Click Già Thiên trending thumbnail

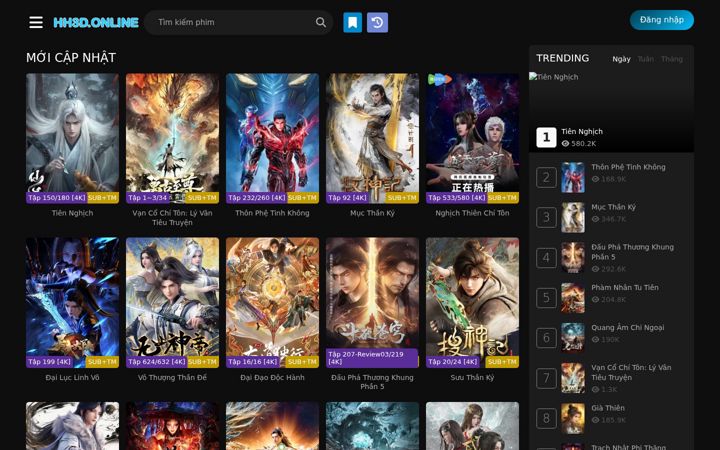click(x=573, y=418)
